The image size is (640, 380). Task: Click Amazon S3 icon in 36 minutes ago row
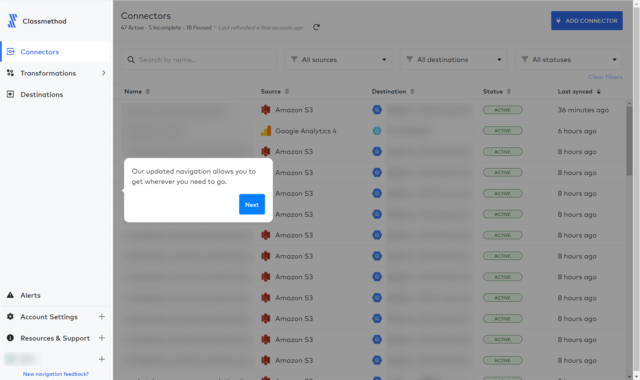click(266, 110)
